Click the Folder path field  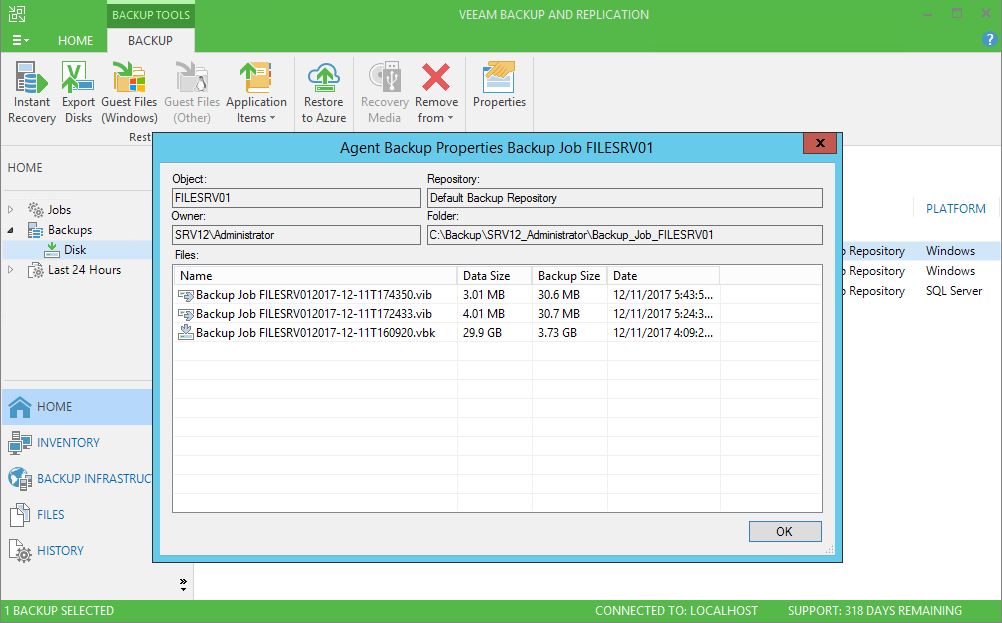click(x=624, y=235)
